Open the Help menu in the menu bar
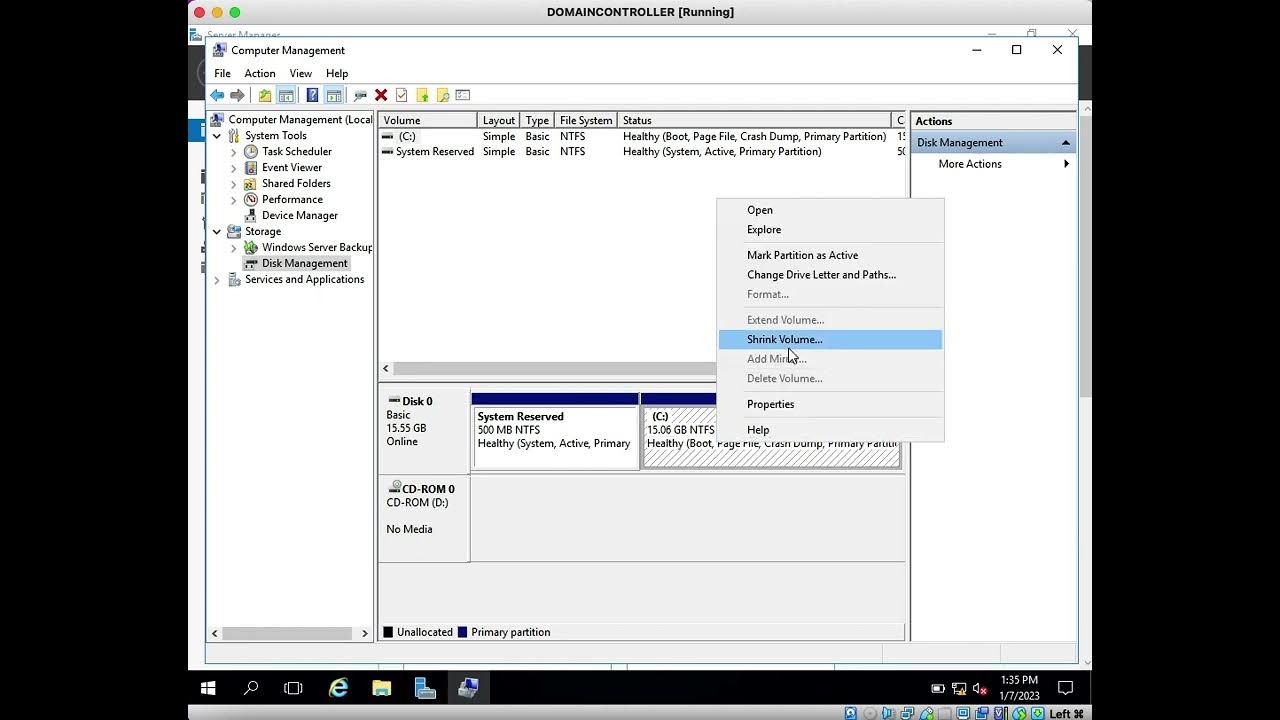The image size is (1280, 720). click(337, 73)
